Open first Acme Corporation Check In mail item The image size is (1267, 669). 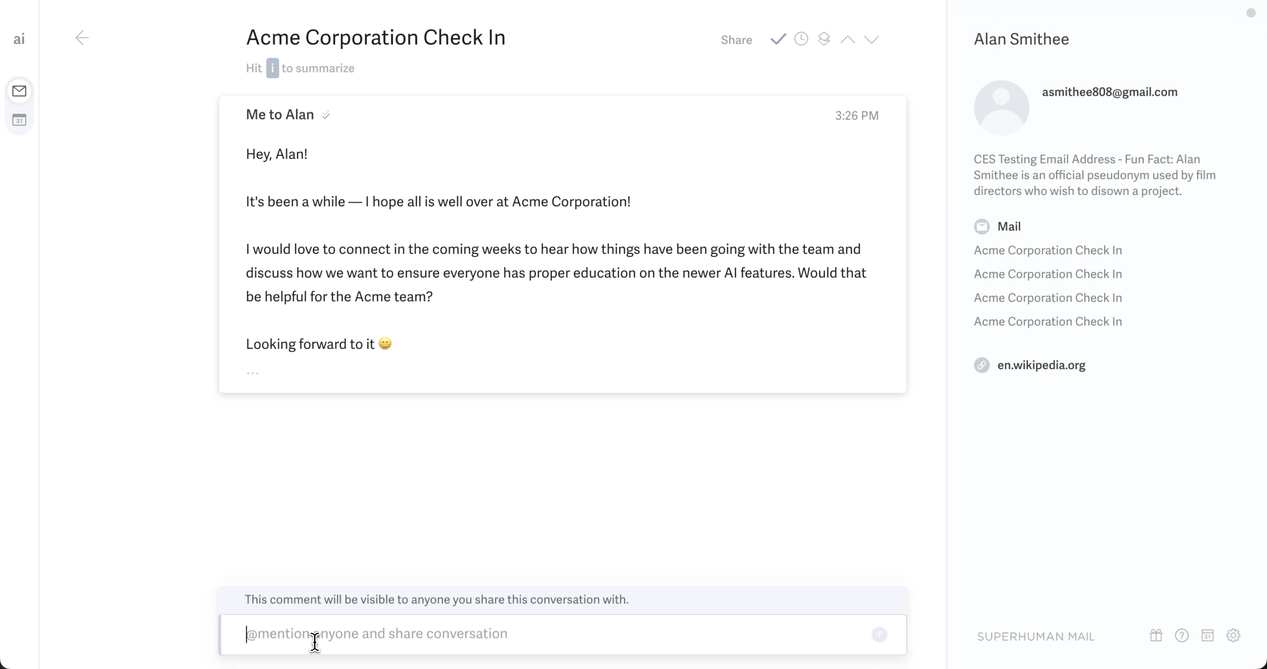(1047, 250)
